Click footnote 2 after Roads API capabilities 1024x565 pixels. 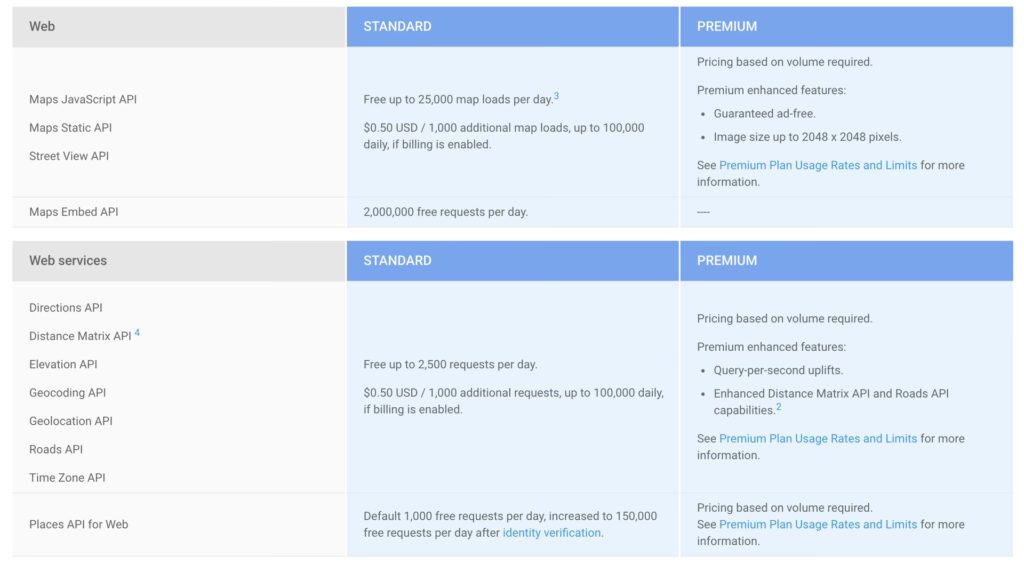779,408
